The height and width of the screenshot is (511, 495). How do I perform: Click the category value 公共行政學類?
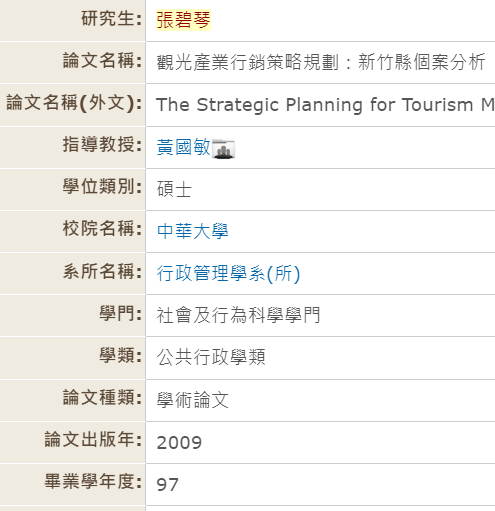click(211, 357)
